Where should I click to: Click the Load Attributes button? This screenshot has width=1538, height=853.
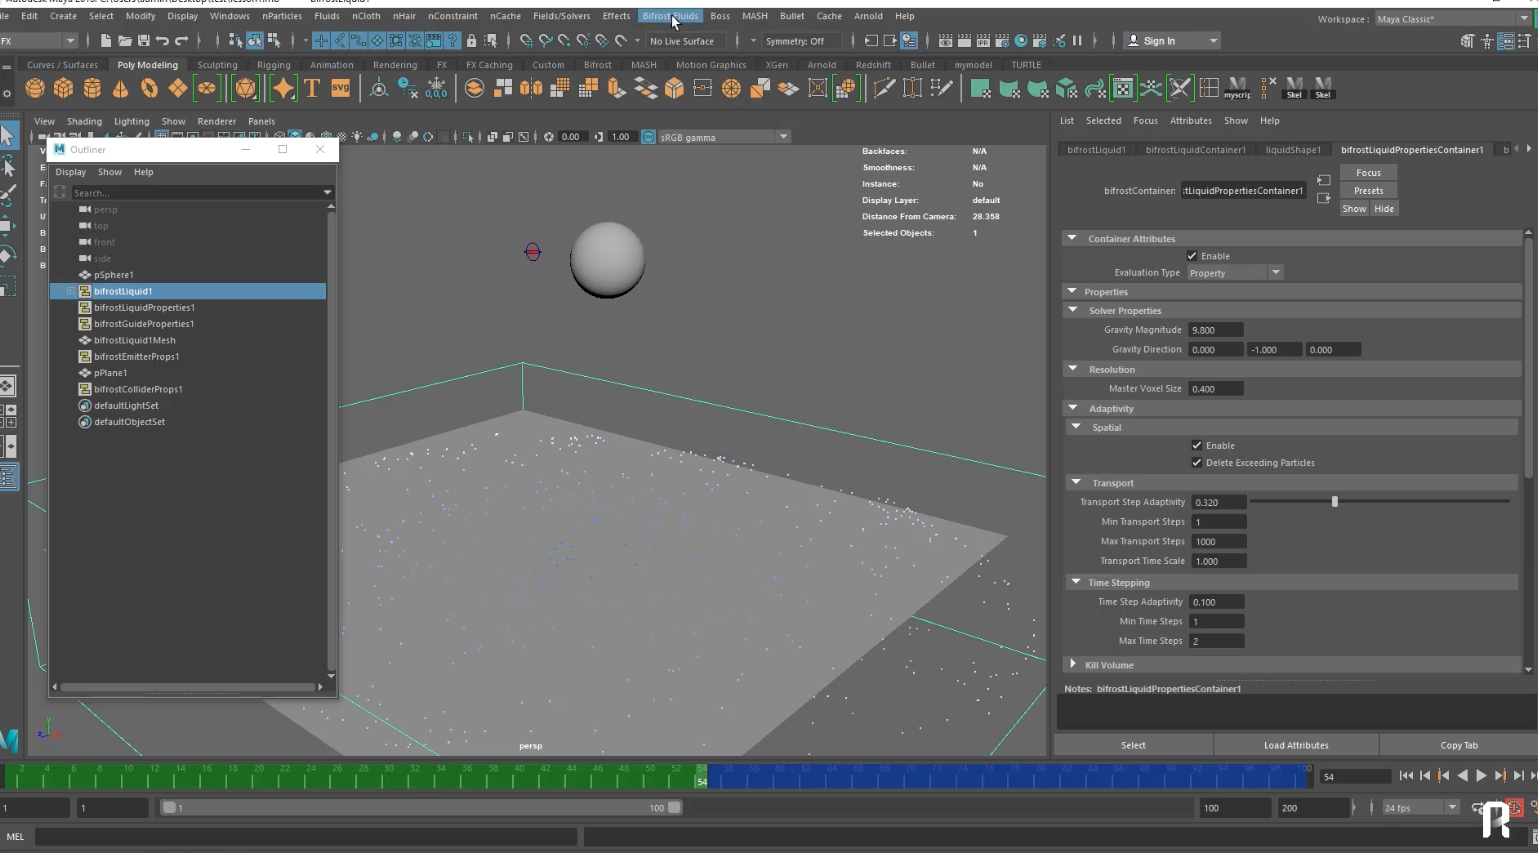point(1296,745)
